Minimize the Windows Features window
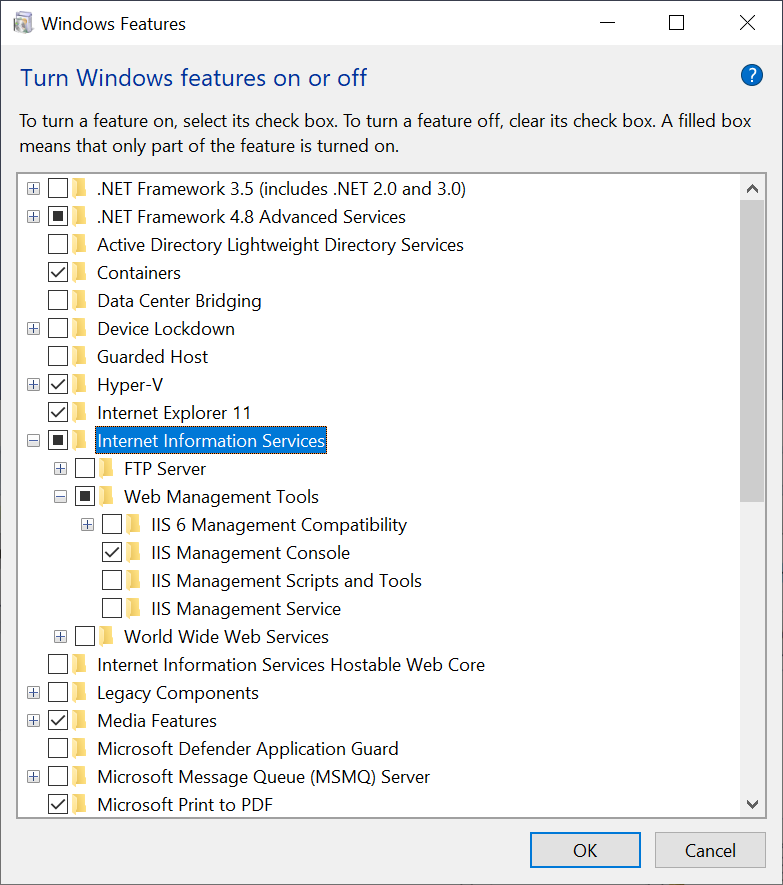This screenshot has height=885, width=783. (607, 23)
